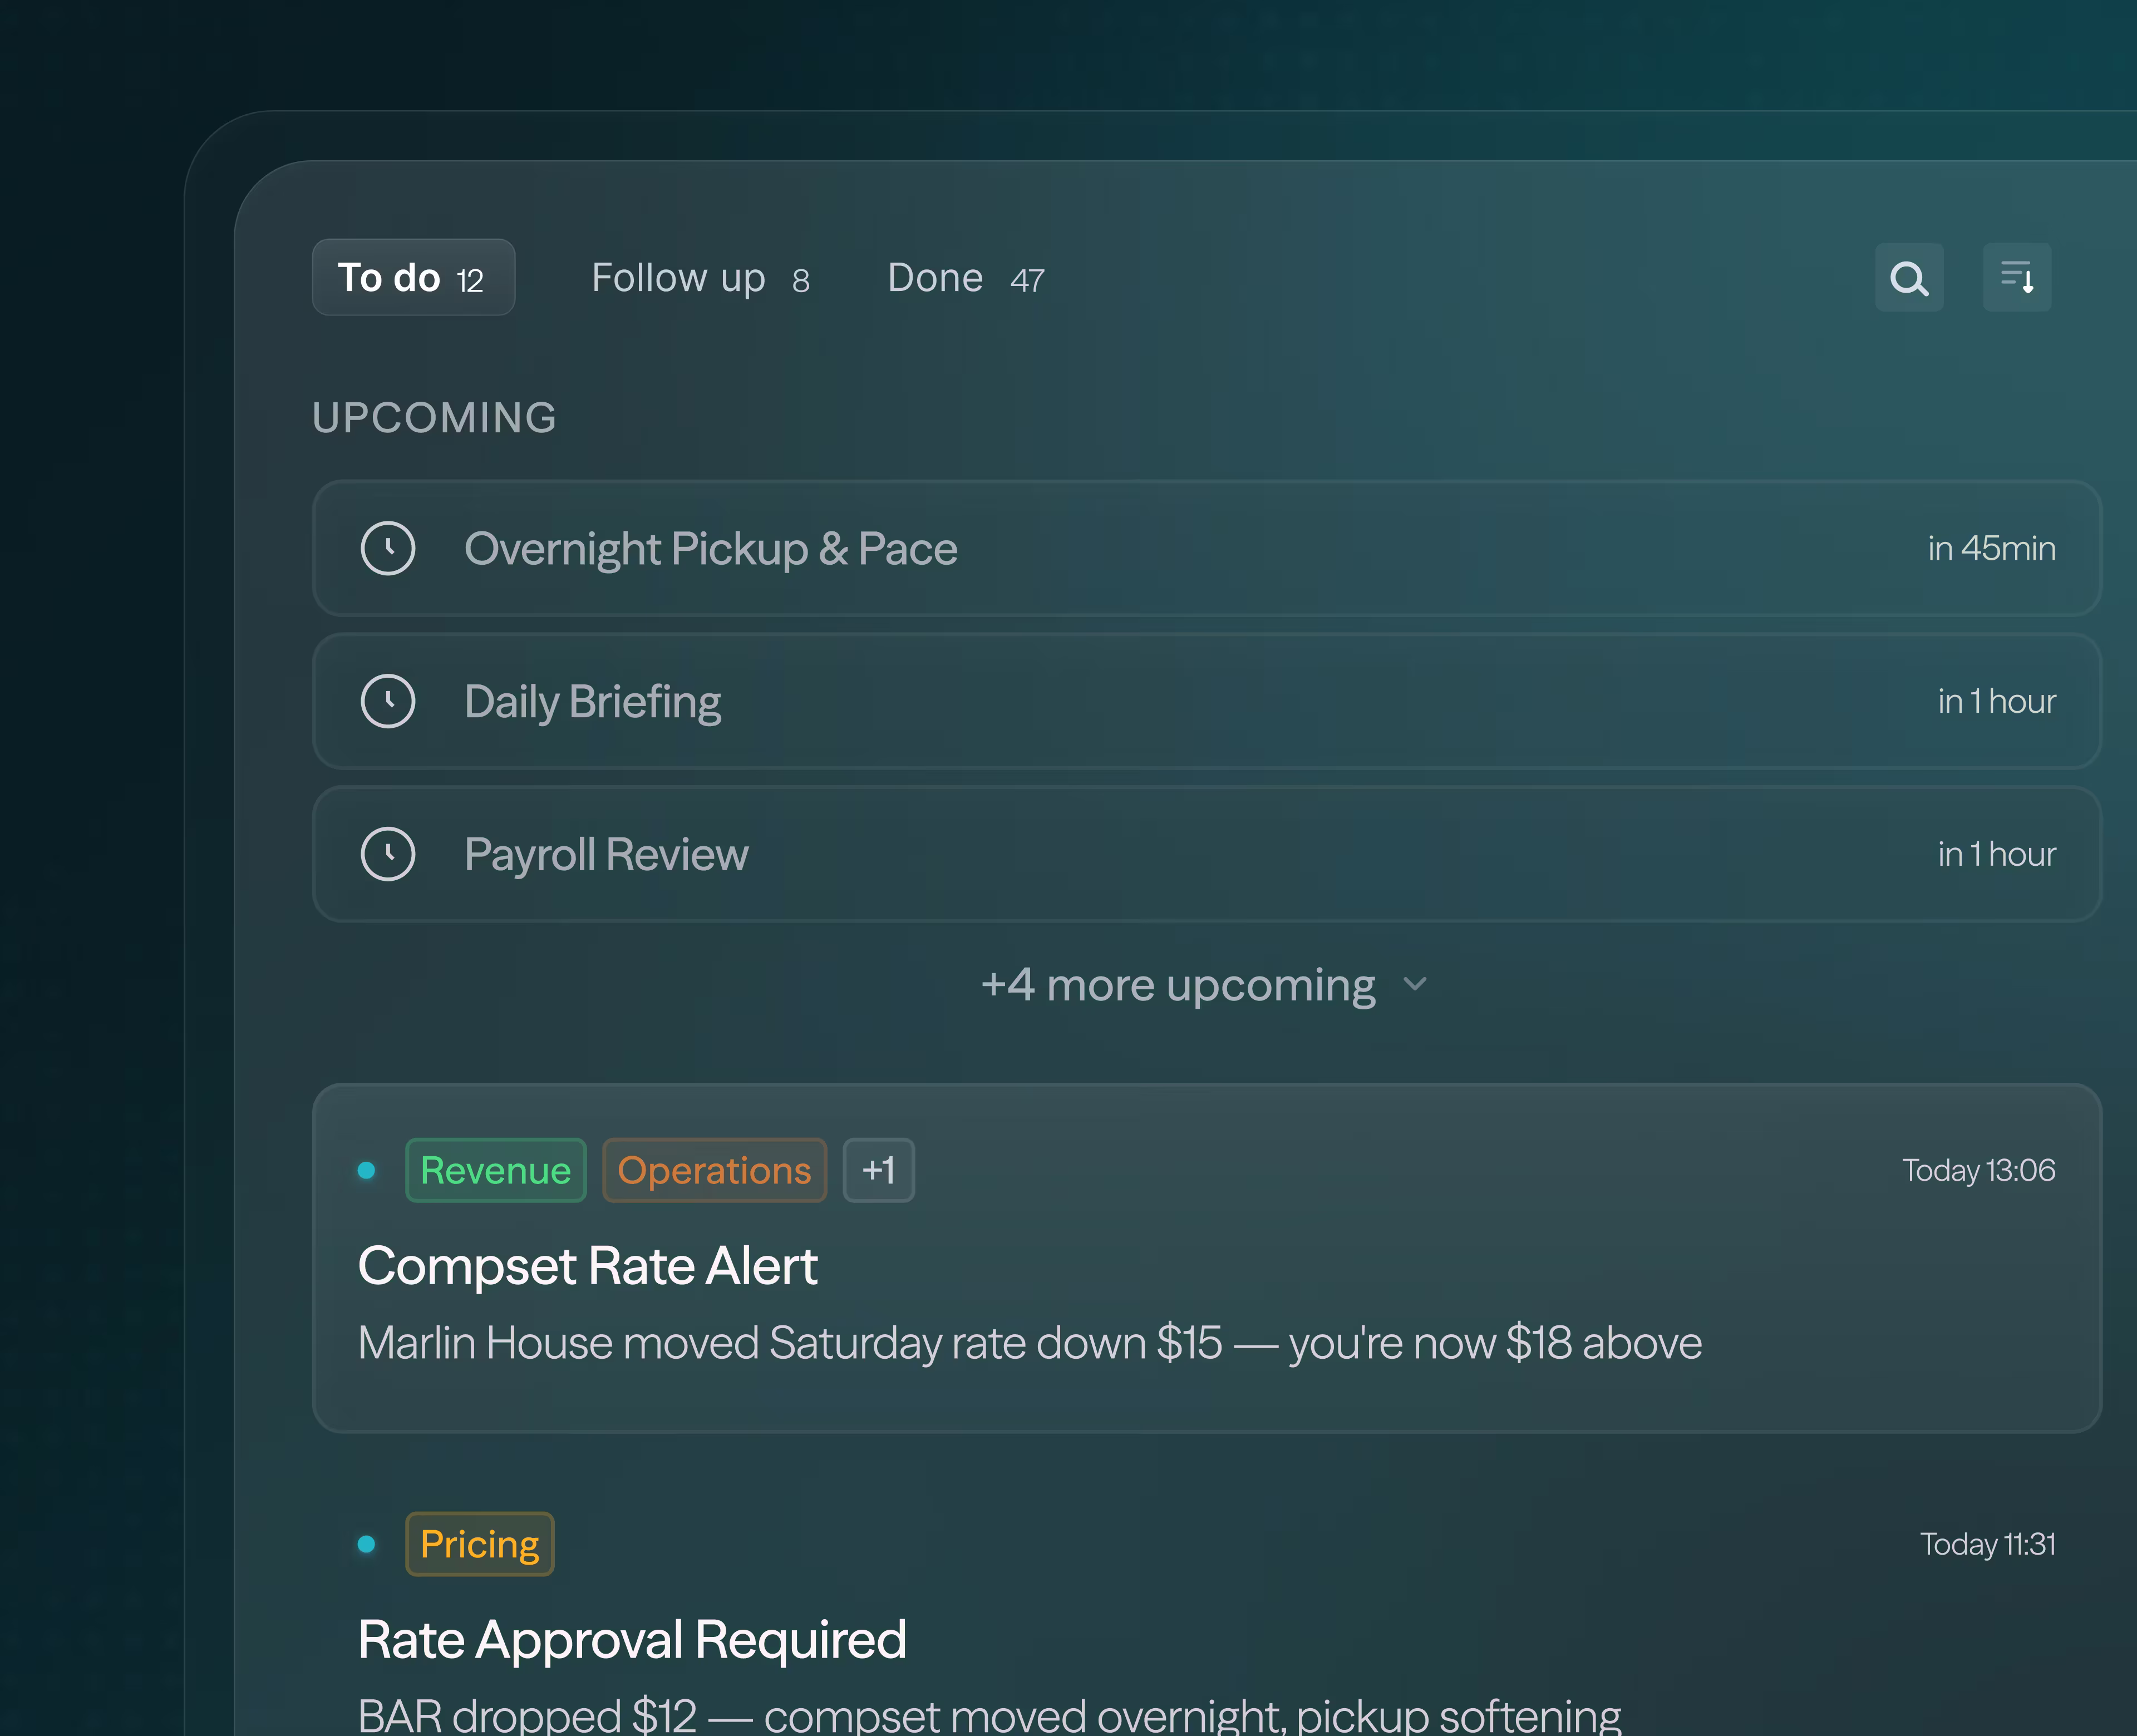Viewport: 2137px width, 1736px height.
Task: Open the sort order icon
Action: click(2016, 277)
